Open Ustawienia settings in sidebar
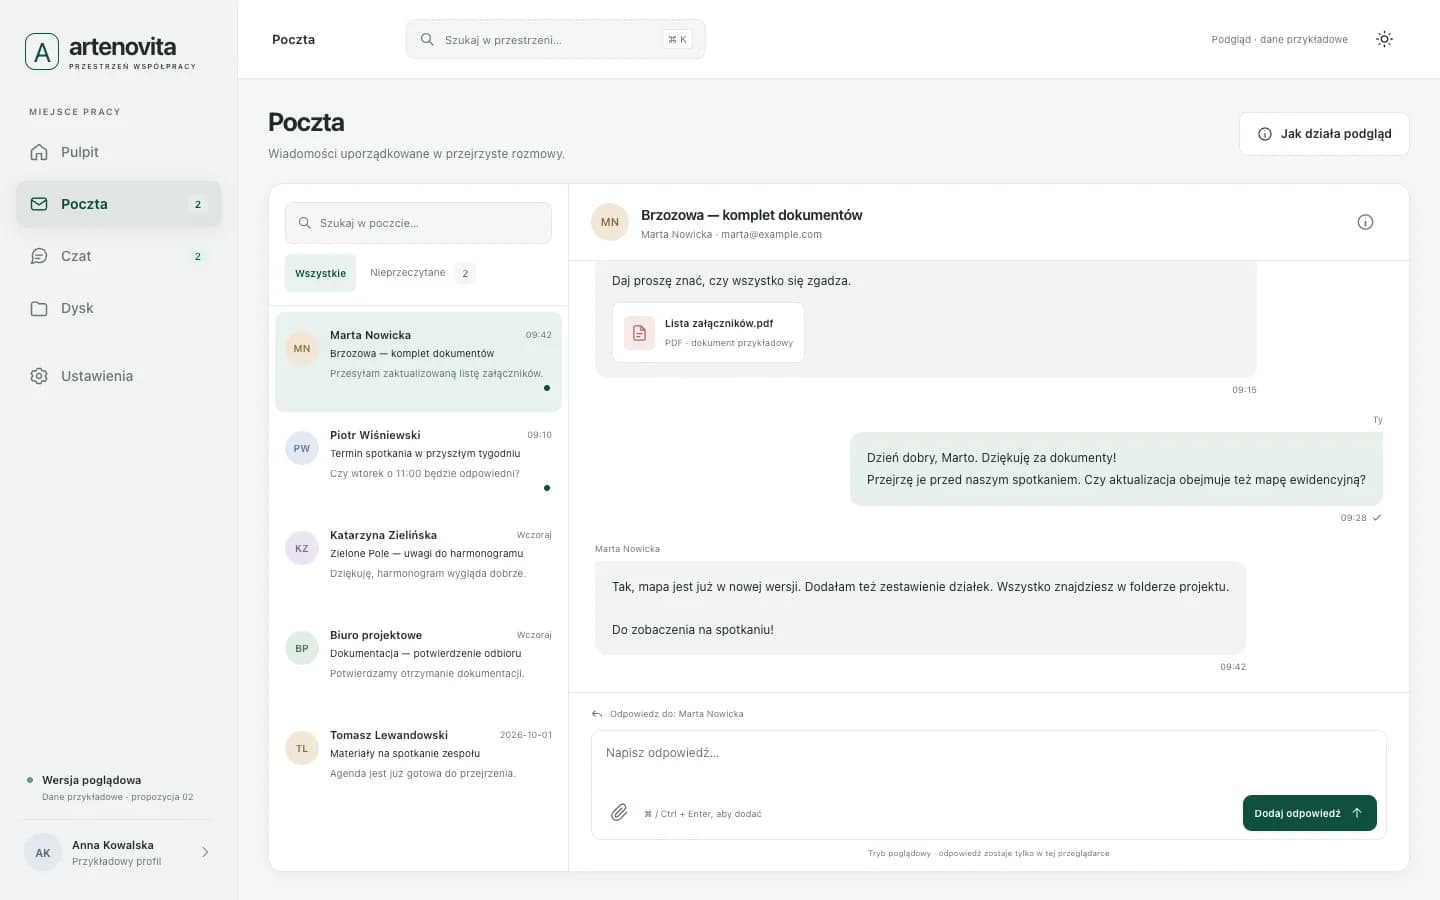Viewport: 1440px width, 900px height. tap(118, 376)
